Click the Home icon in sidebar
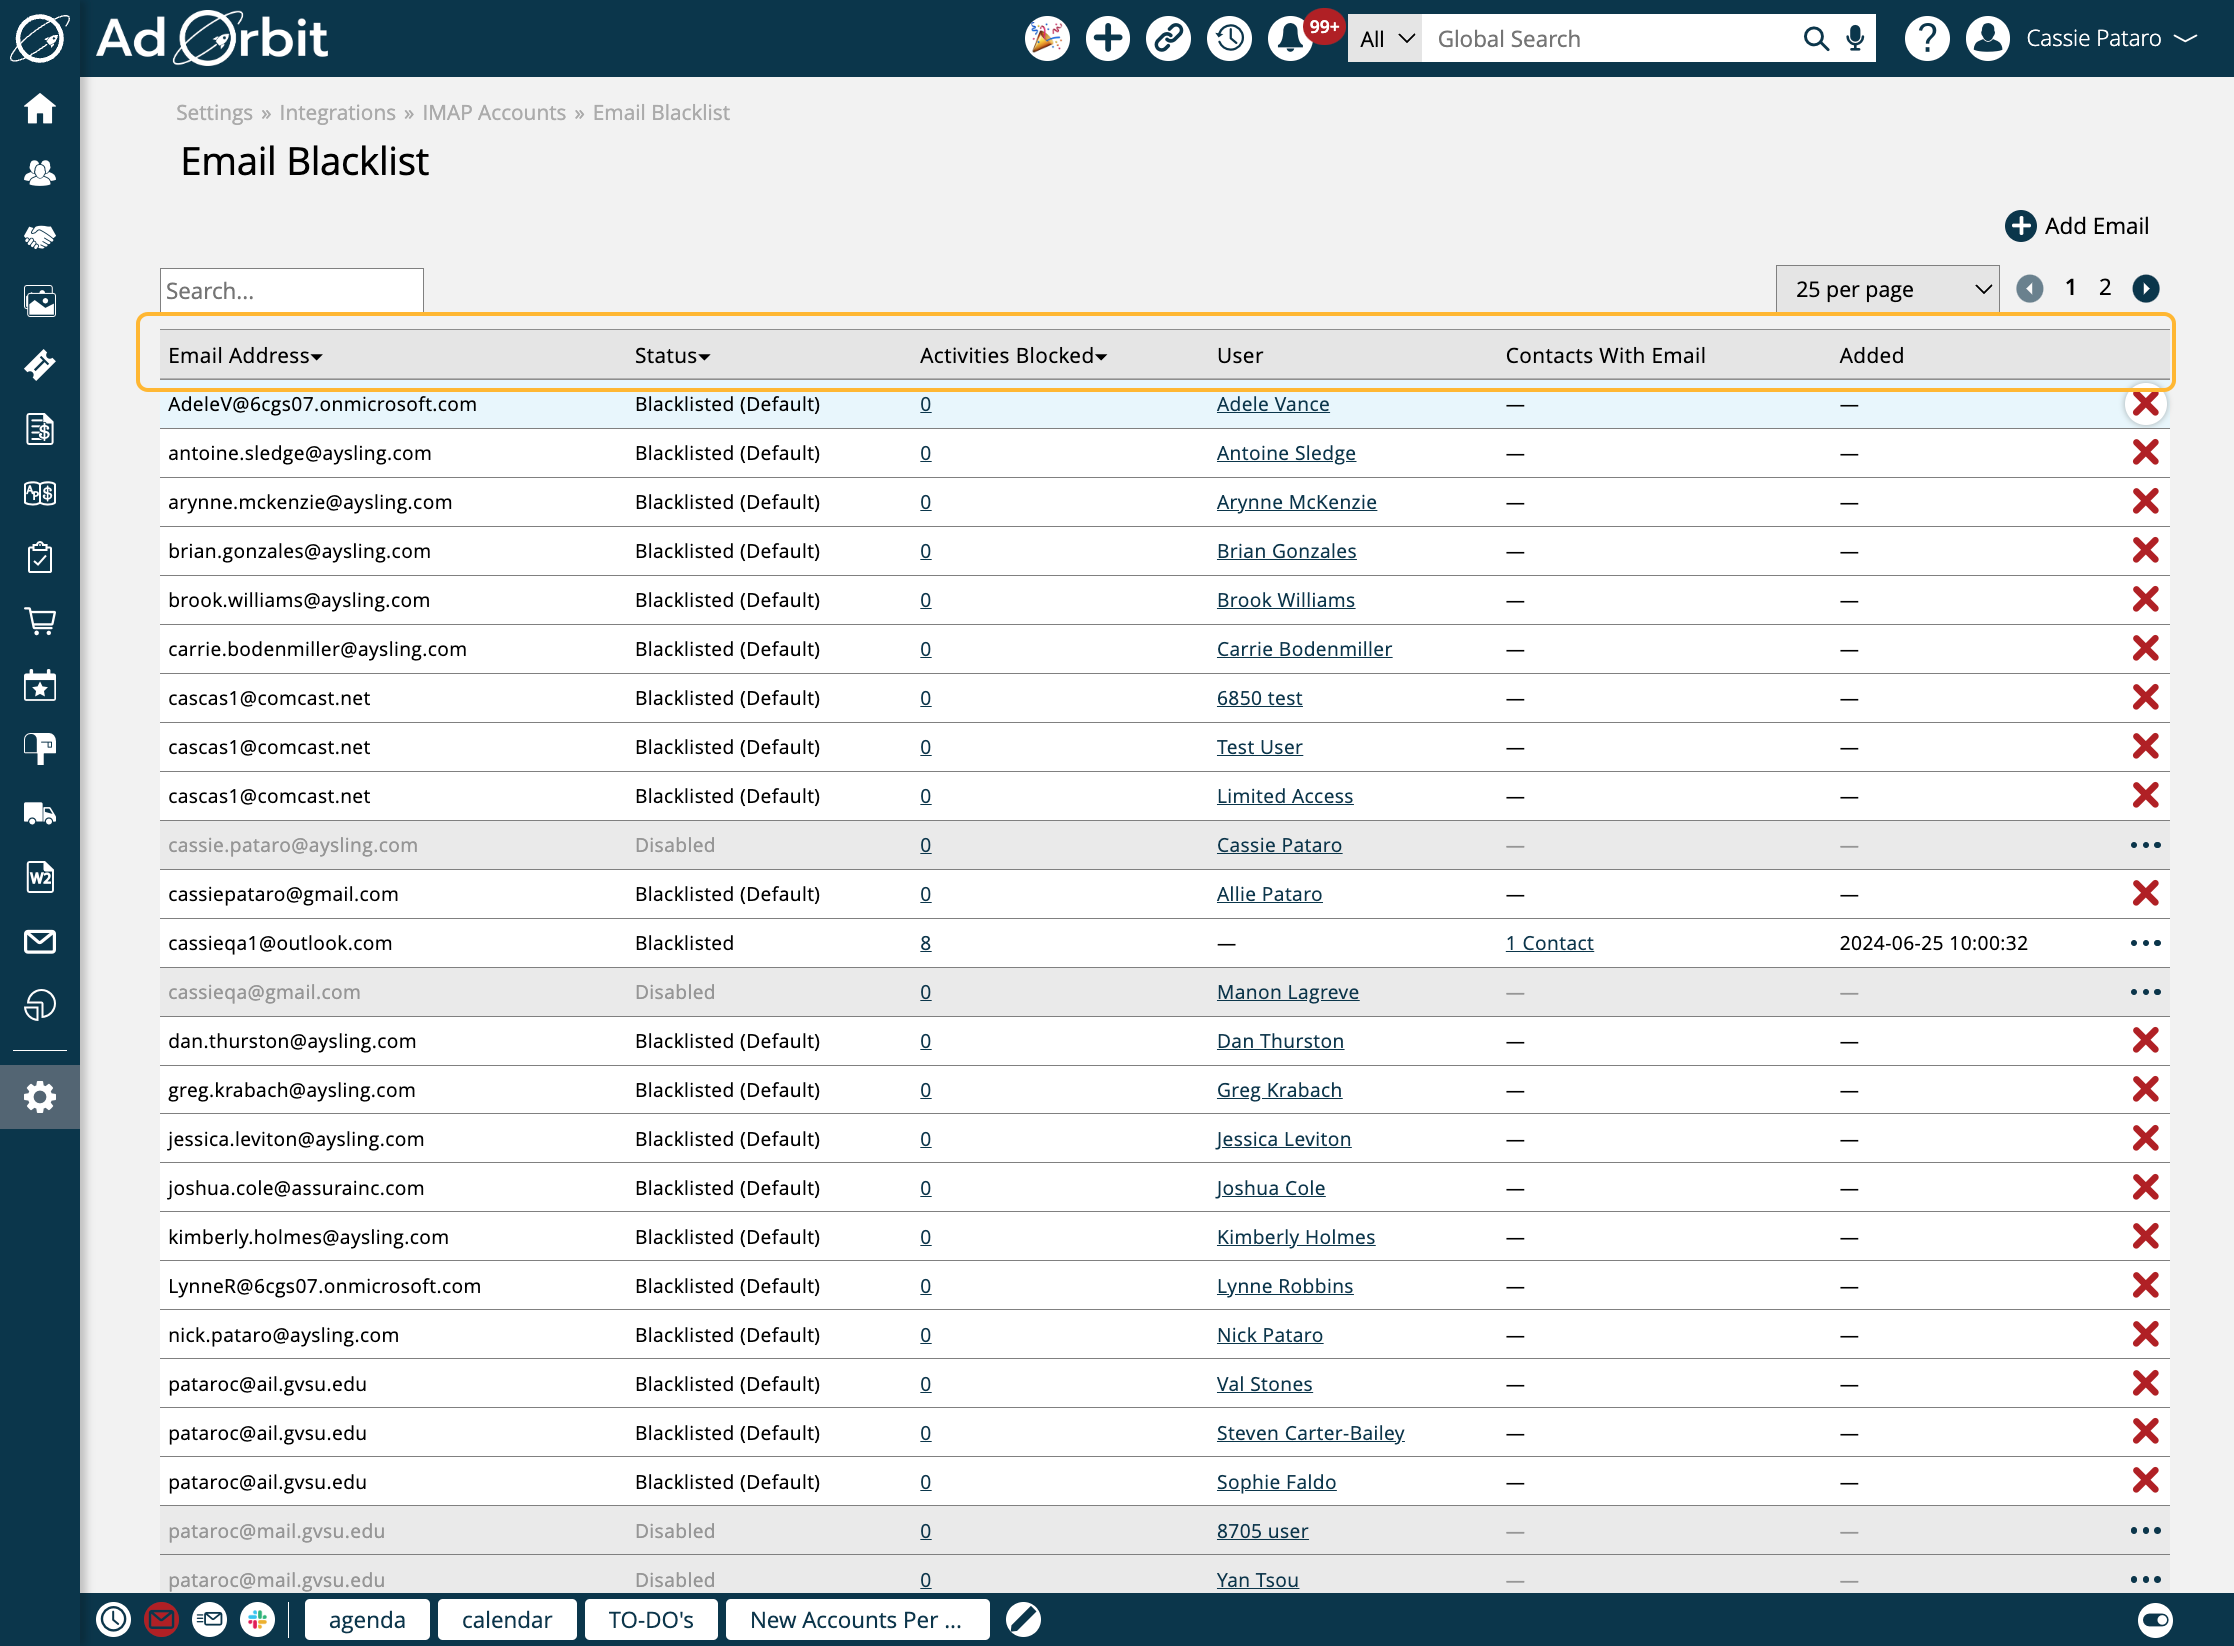Screen dimensions: 2234x1646 point(40,109)
